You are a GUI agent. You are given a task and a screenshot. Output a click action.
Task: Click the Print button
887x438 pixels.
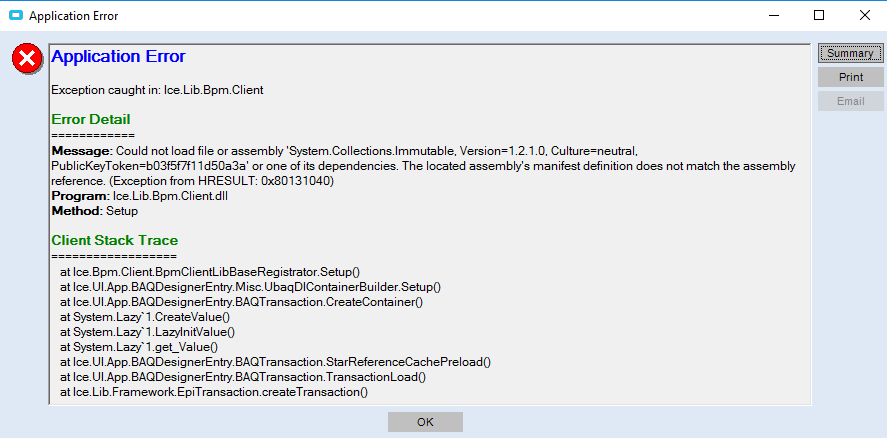click(x=850, y=77)
